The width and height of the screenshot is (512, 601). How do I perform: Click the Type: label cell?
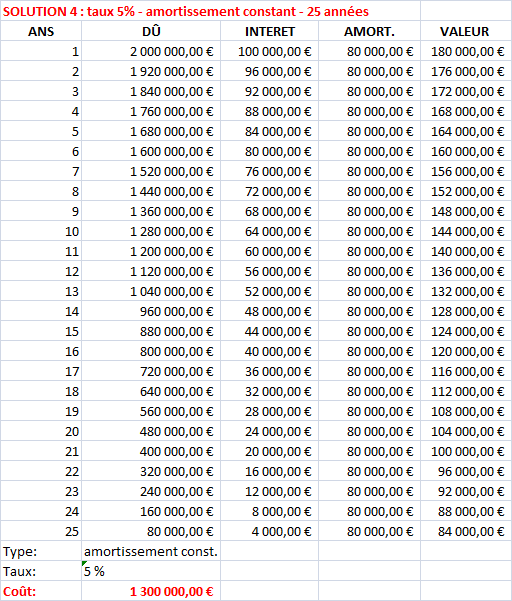pyautogui.click(x=41, y=551)
